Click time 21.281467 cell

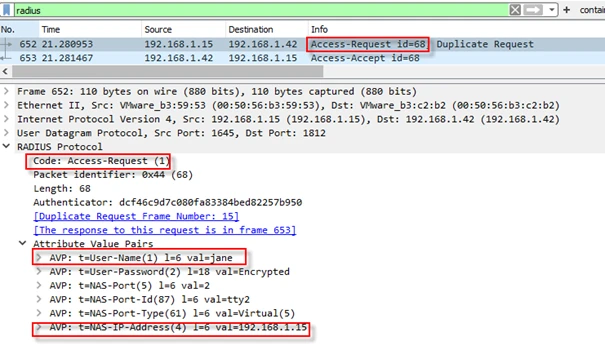[67, 58]
